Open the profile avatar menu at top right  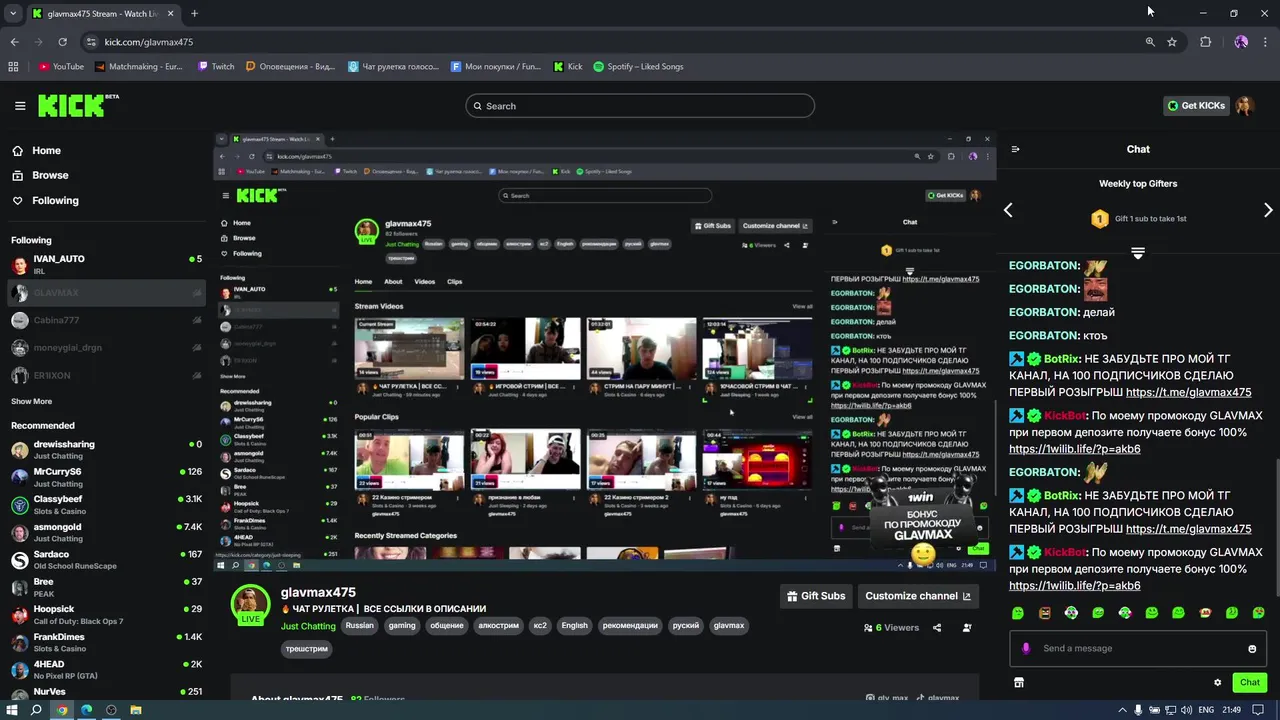click(1245, 106)
